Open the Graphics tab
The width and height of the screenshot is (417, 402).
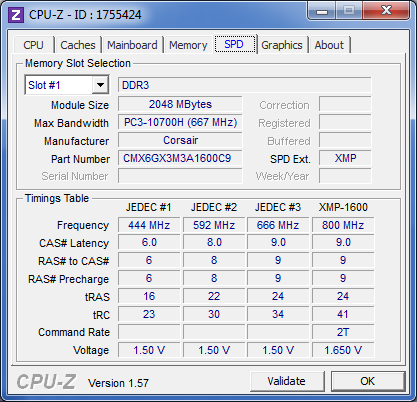[282, 45]
